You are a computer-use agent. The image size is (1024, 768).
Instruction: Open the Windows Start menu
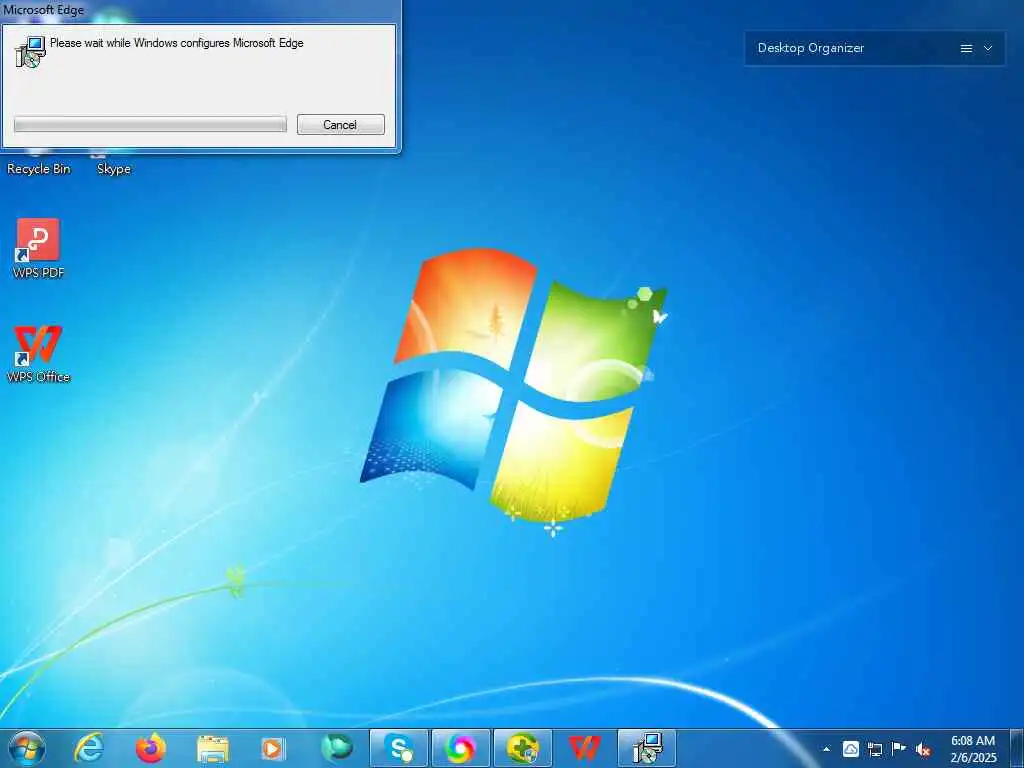pos(27,748)
